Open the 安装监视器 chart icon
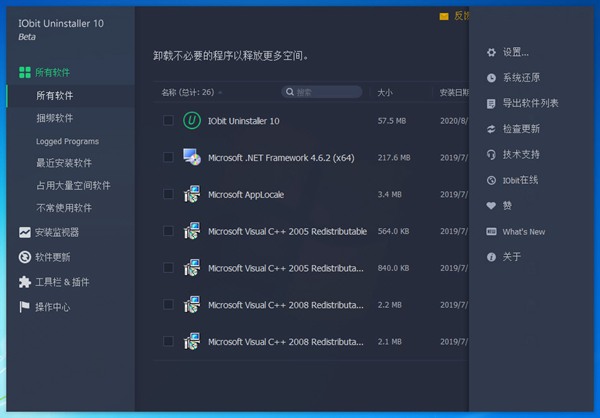 click(25, 232)
